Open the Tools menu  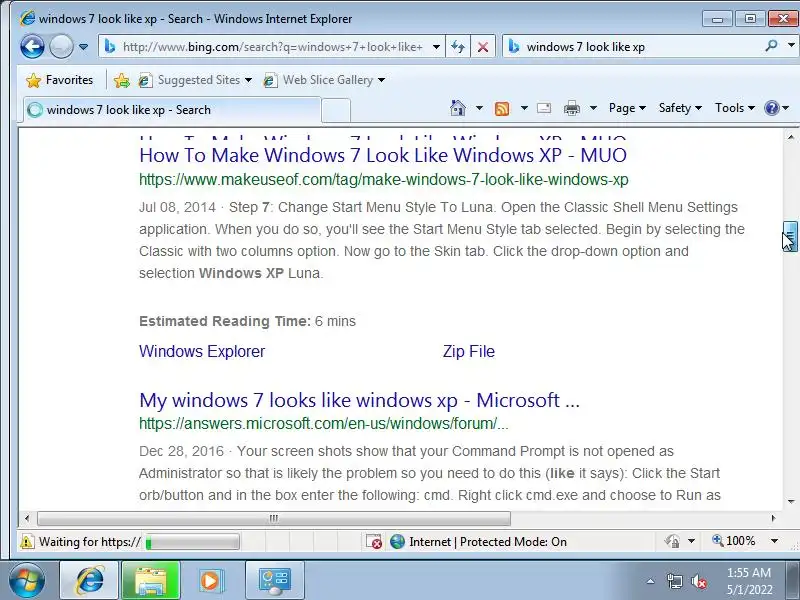point(735,108)
